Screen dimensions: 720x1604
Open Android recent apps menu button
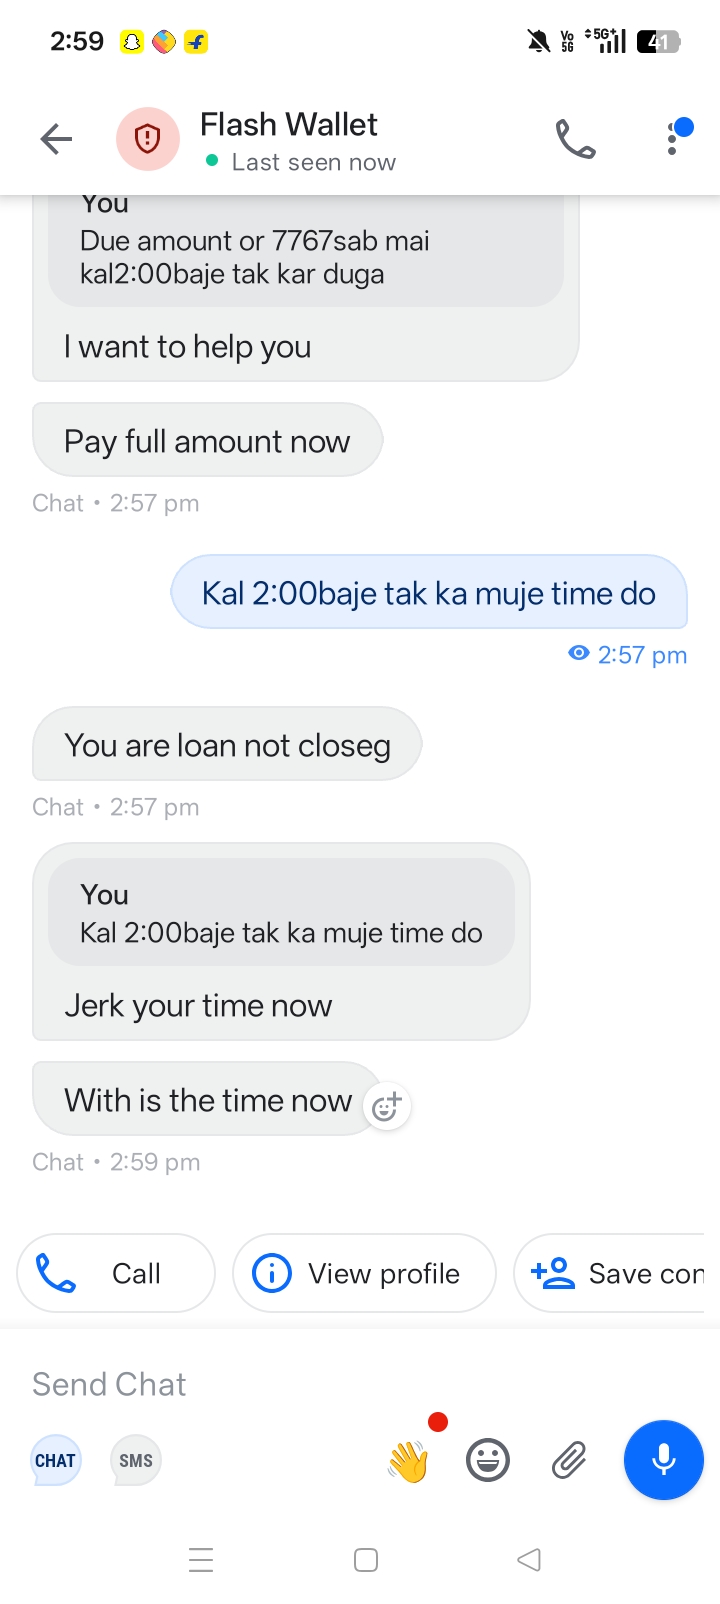201,1560
